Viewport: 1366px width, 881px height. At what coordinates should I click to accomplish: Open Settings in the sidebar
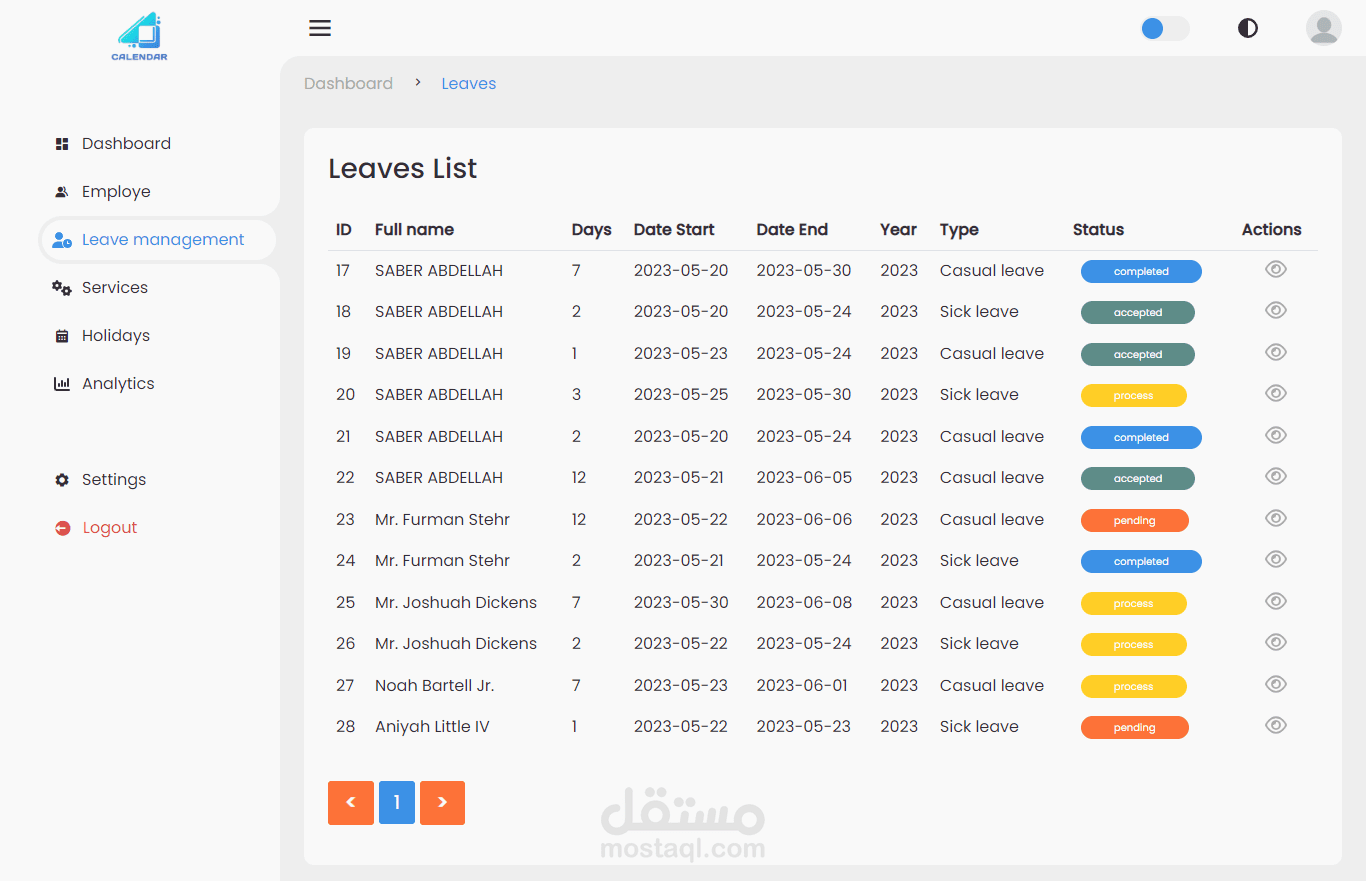click(x=114, y=480)
